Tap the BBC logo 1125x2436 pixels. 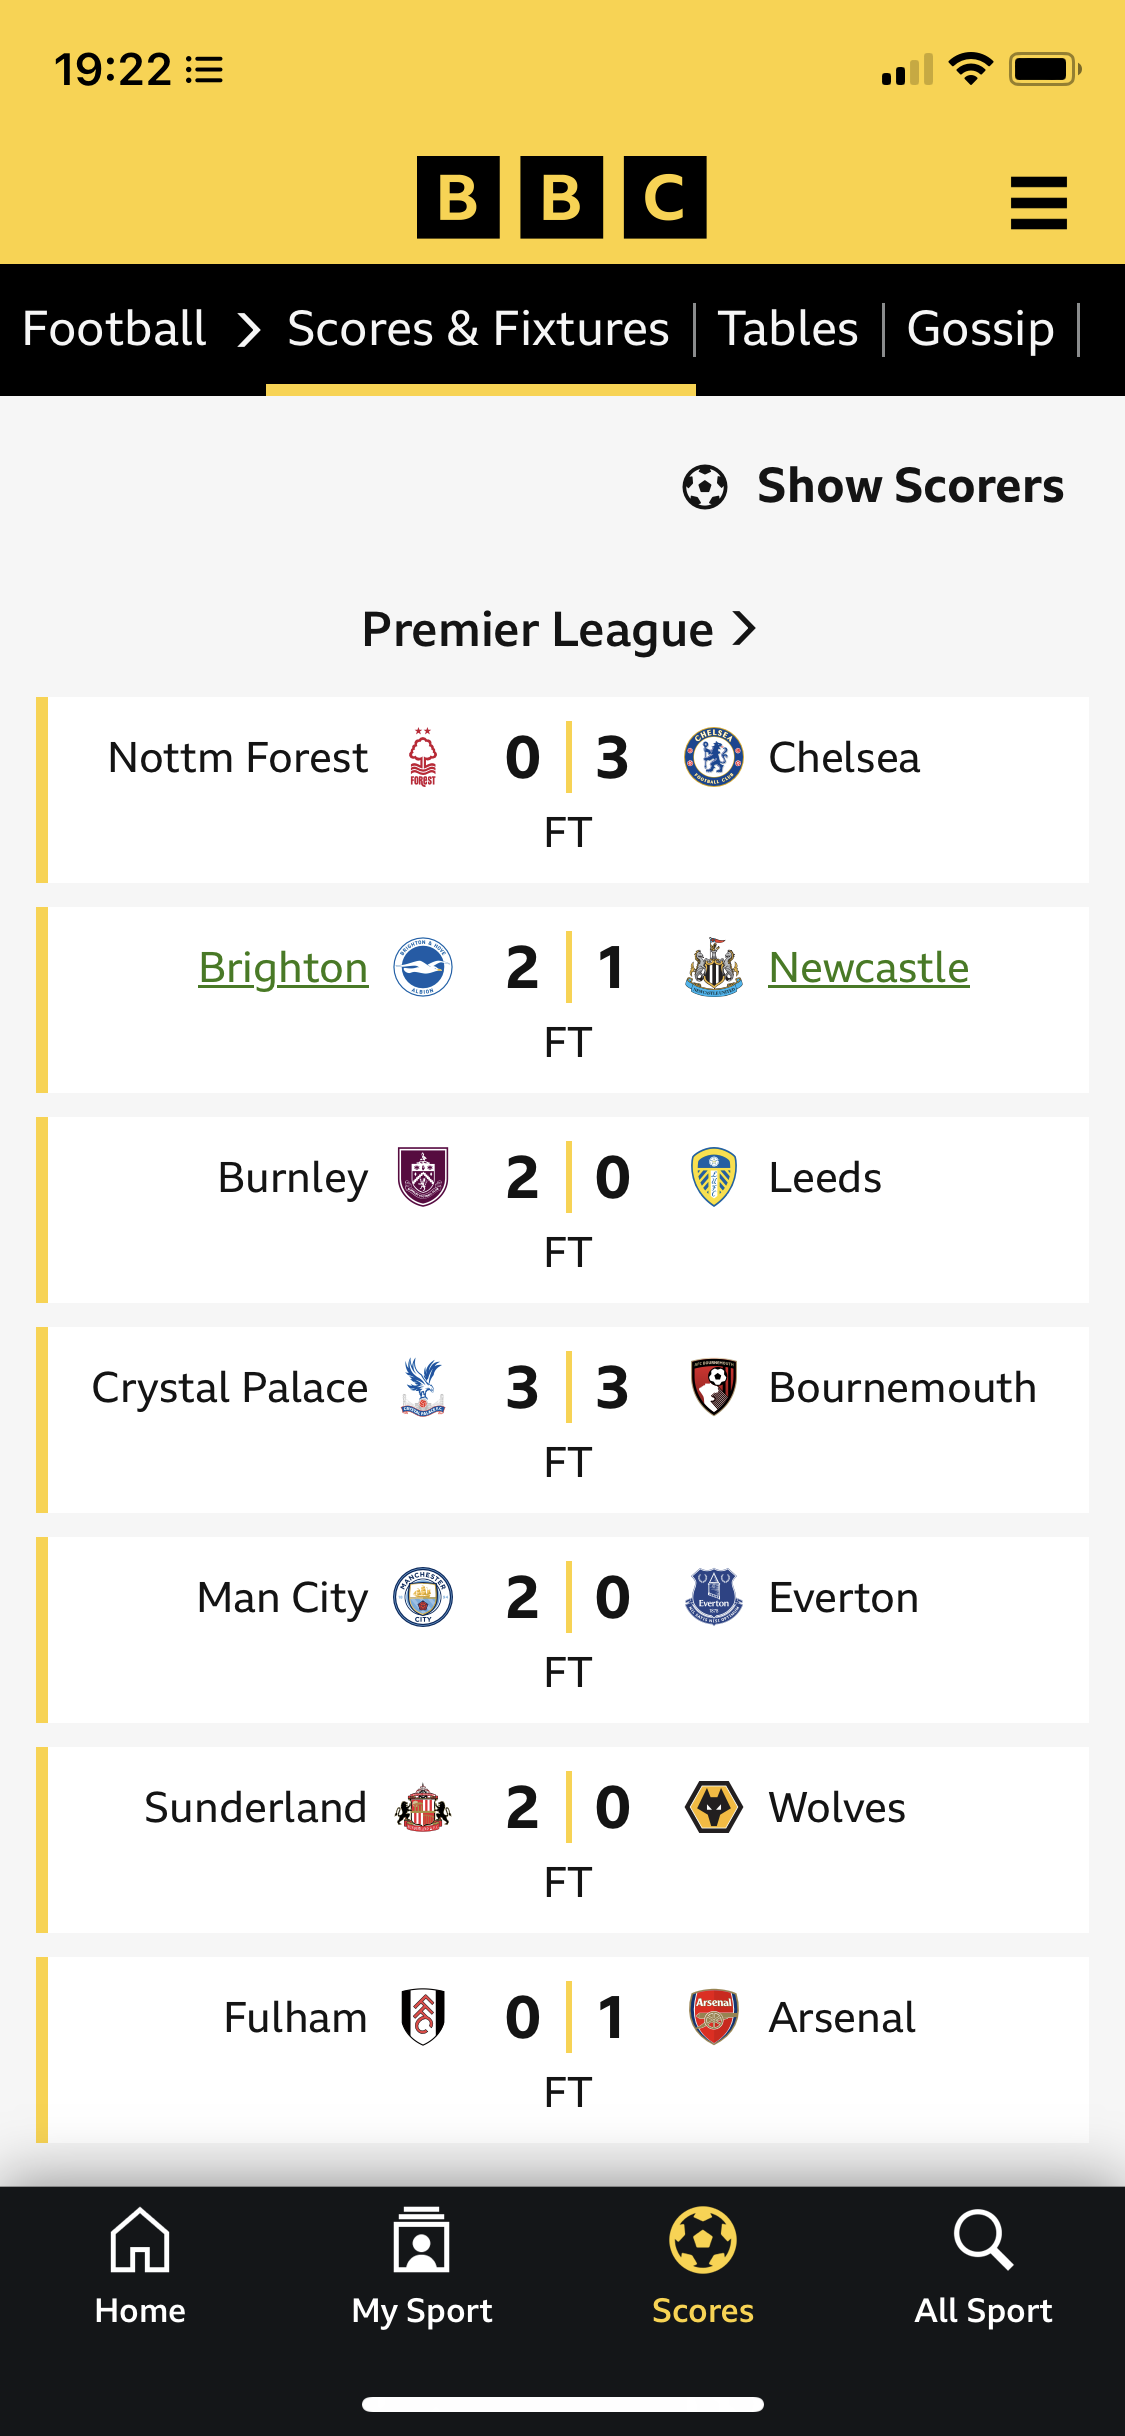click(x=561, y=197)
